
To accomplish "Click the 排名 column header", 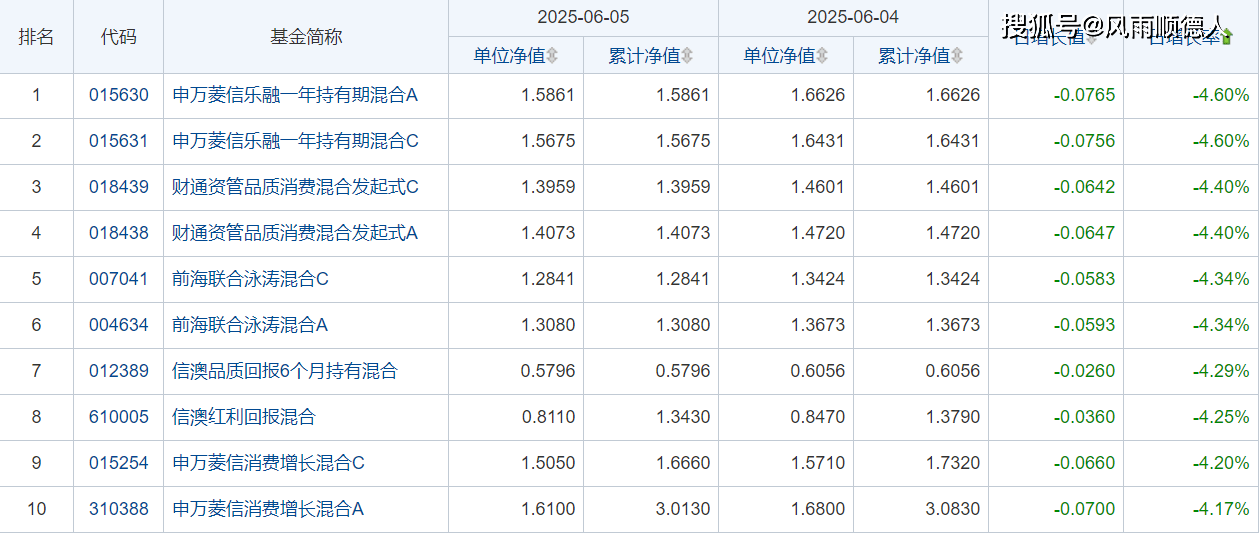I will [x=37, y=37].
